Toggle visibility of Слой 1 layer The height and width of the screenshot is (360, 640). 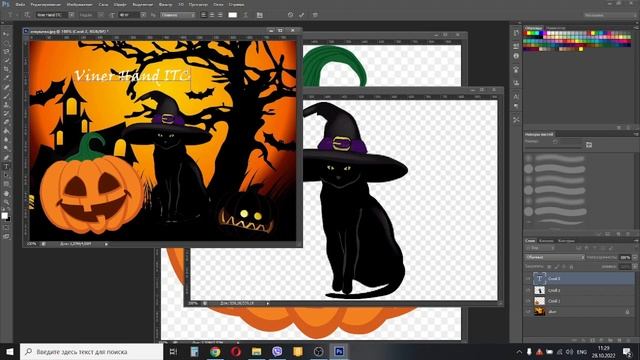point(529,301)
